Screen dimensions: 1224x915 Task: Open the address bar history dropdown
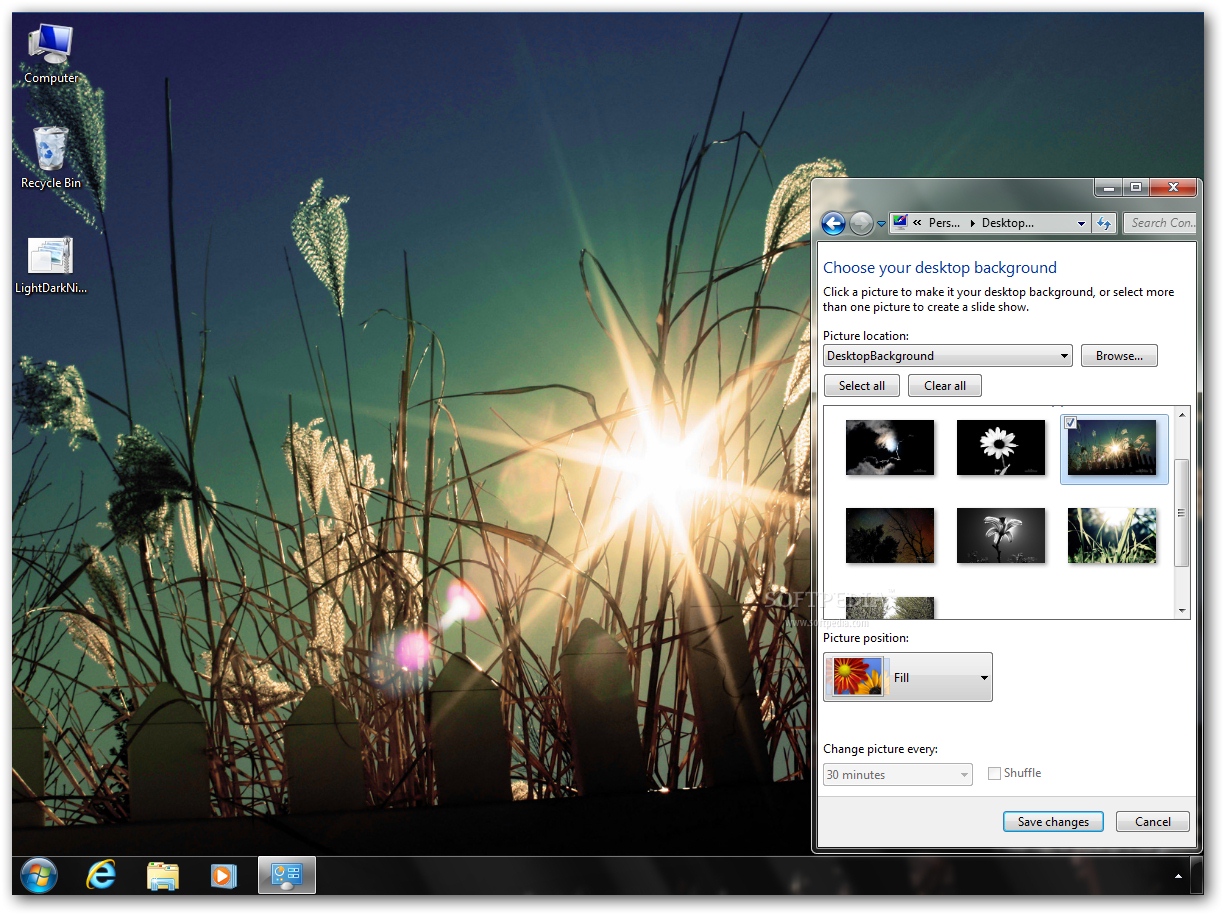pyautogui.click(x=1081, y=223)
